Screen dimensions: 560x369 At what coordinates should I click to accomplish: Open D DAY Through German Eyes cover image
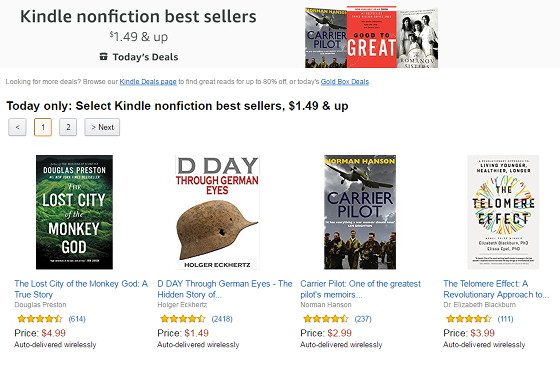pos(218,212)
